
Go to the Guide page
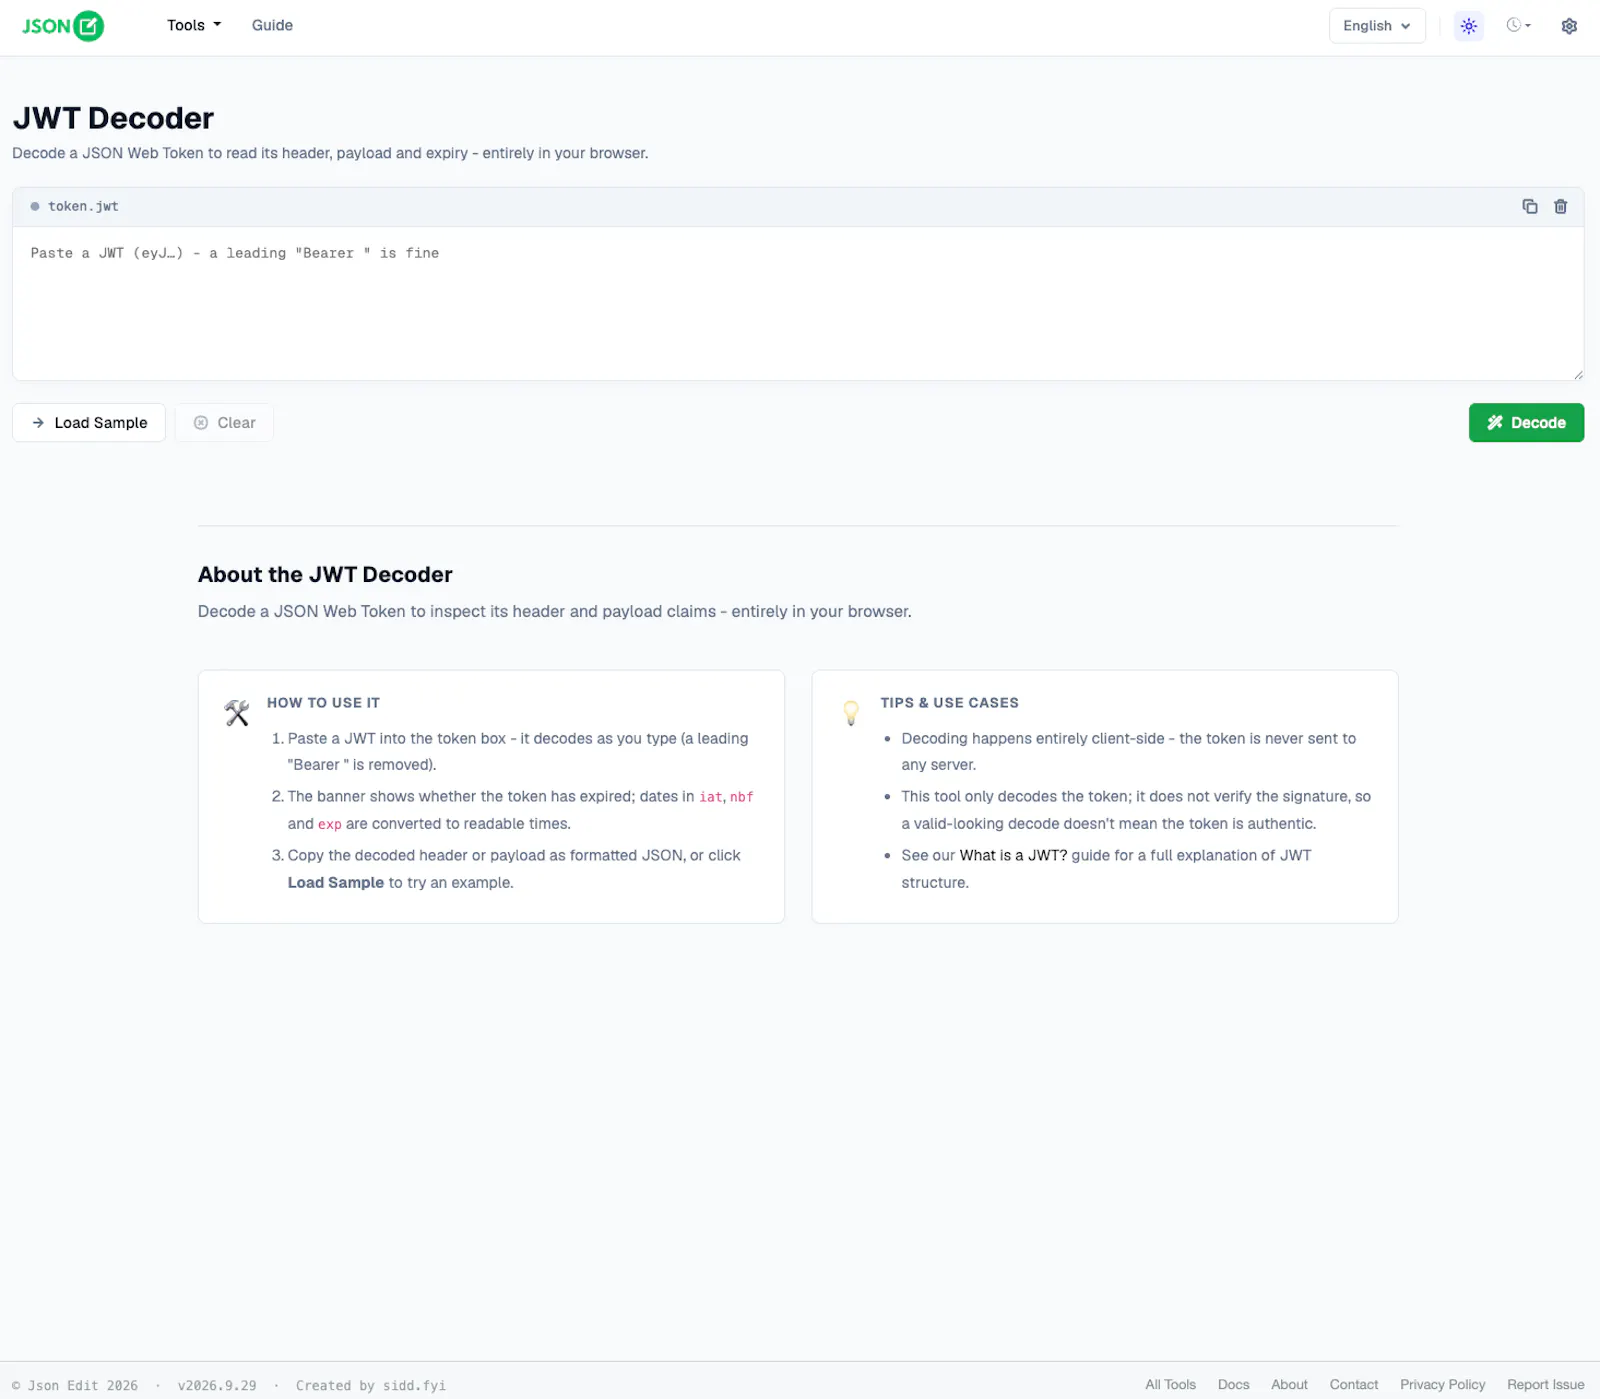coord(272,26)
